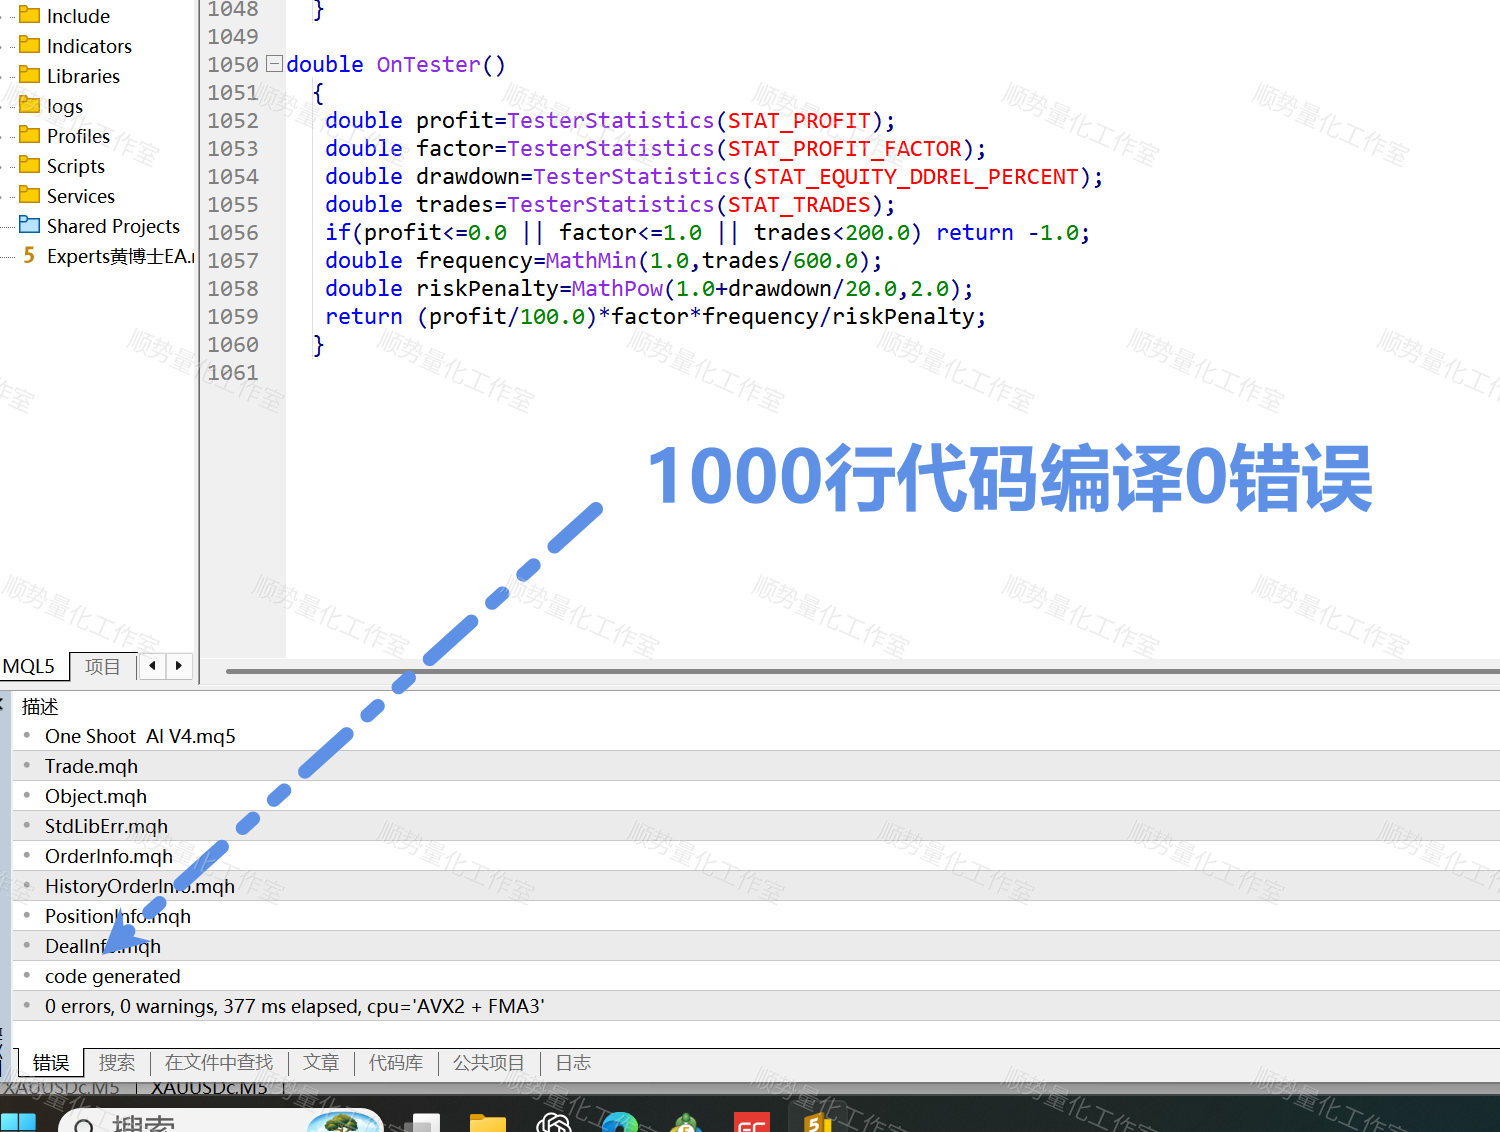This screenshot has width=1500, height=1132.
Task: Click the Services folder icon
Action: pos(30,195)
